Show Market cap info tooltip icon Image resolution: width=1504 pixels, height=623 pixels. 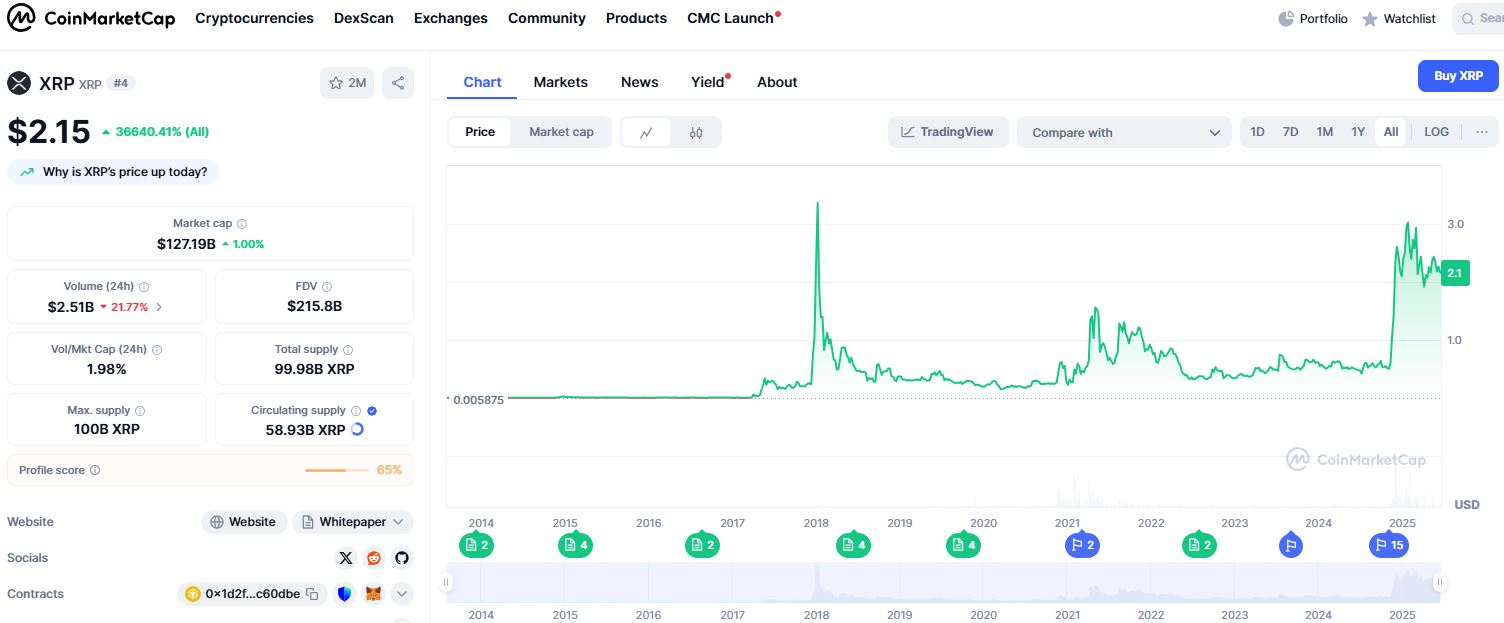tap(242, 224)
